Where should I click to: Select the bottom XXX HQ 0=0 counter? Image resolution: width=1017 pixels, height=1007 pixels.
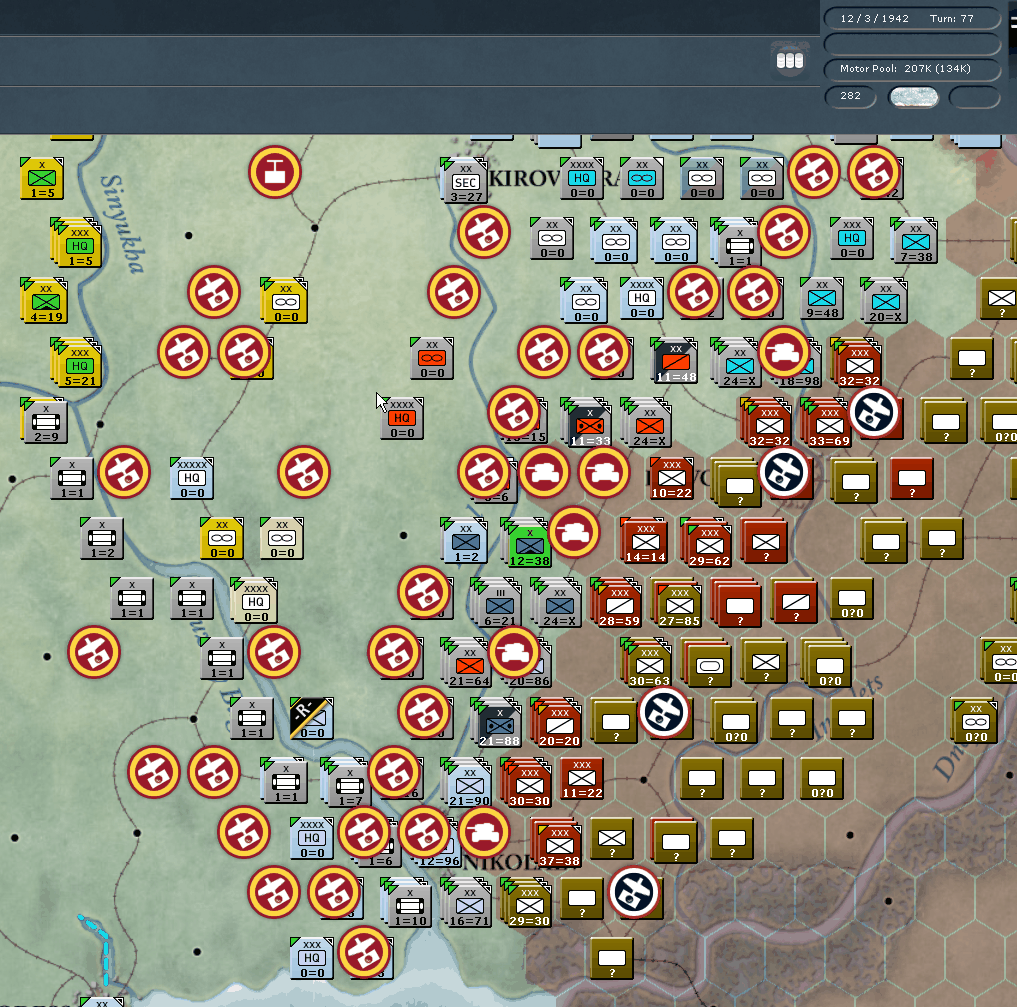pyautogui.click(x=312, y=958)
